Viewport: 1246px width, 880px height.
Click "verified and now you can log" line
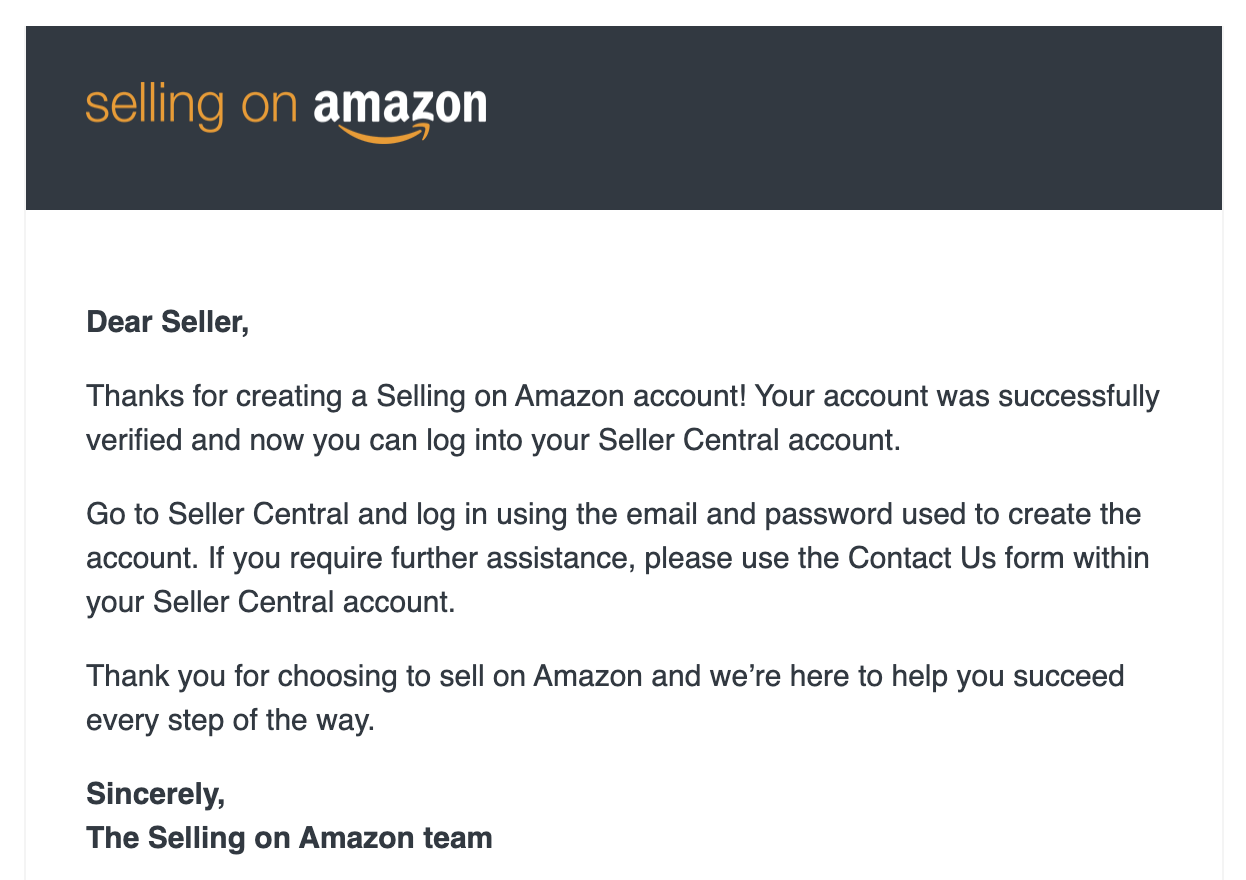pos(276,440)
